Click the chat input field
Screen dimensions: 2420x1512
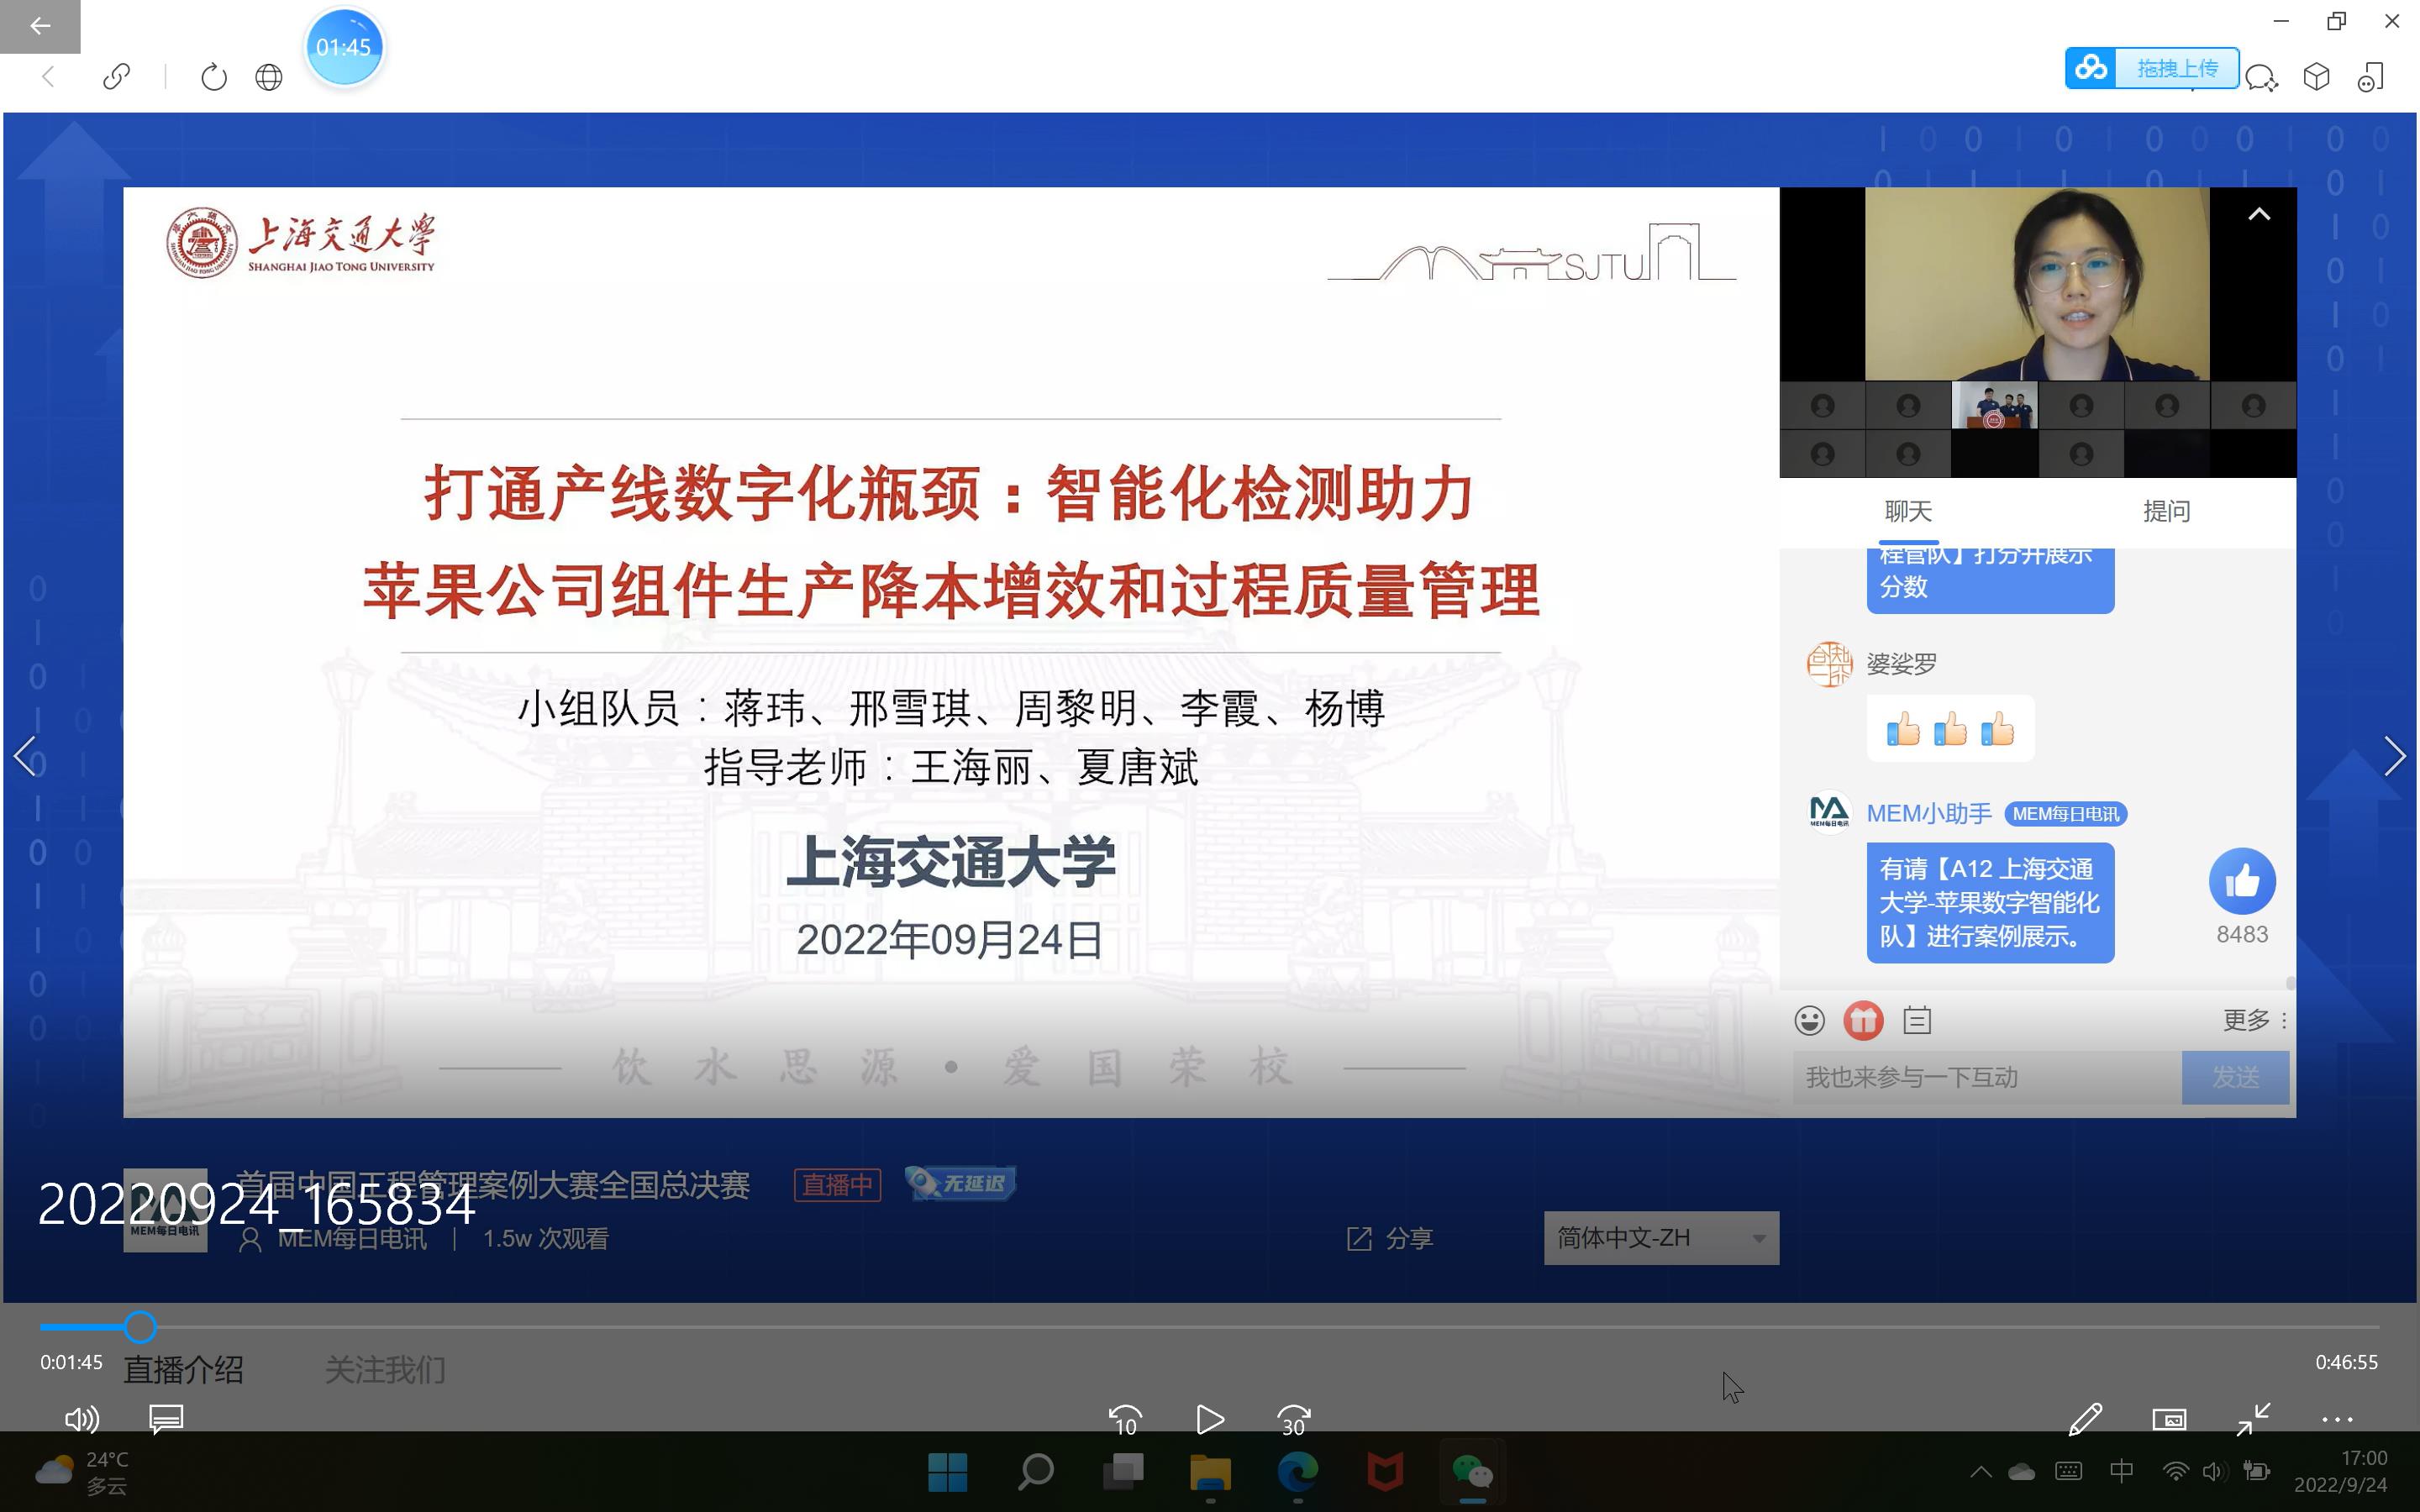coord(1985,1077)
